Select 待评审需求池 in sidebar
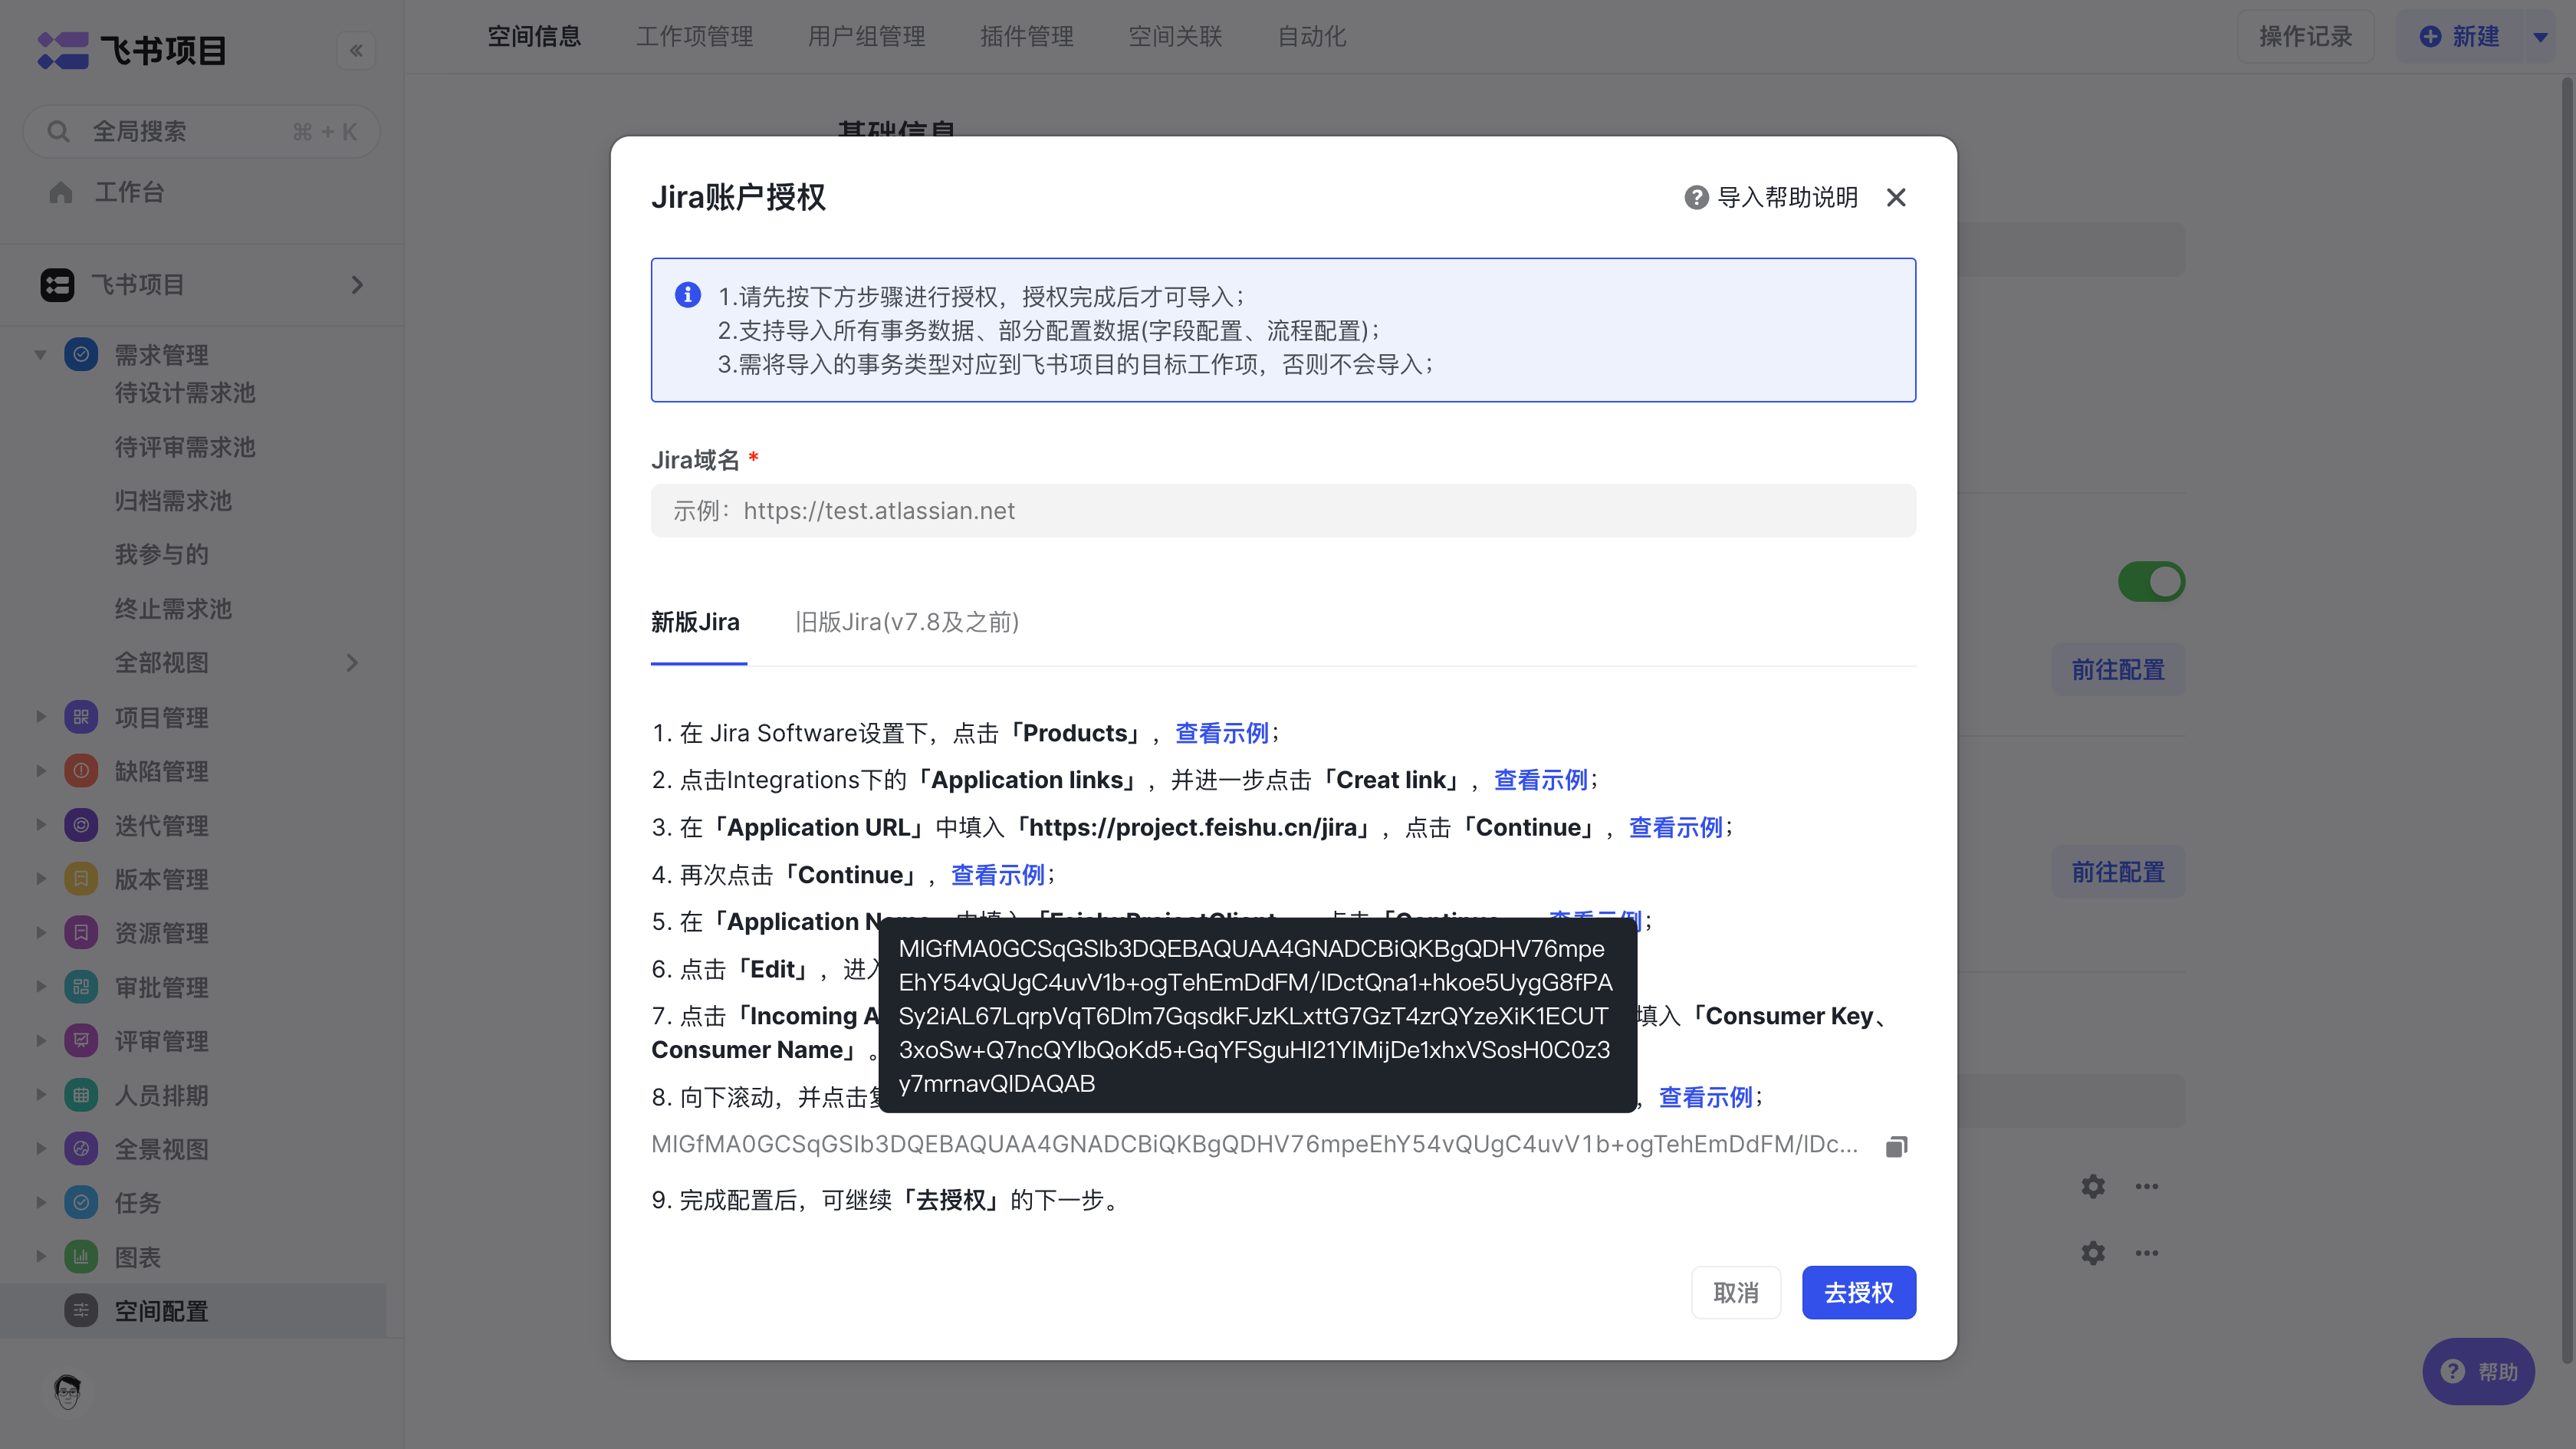Screen dimensions: 2576x1449 pyautogui.click(x=185, y=446)
